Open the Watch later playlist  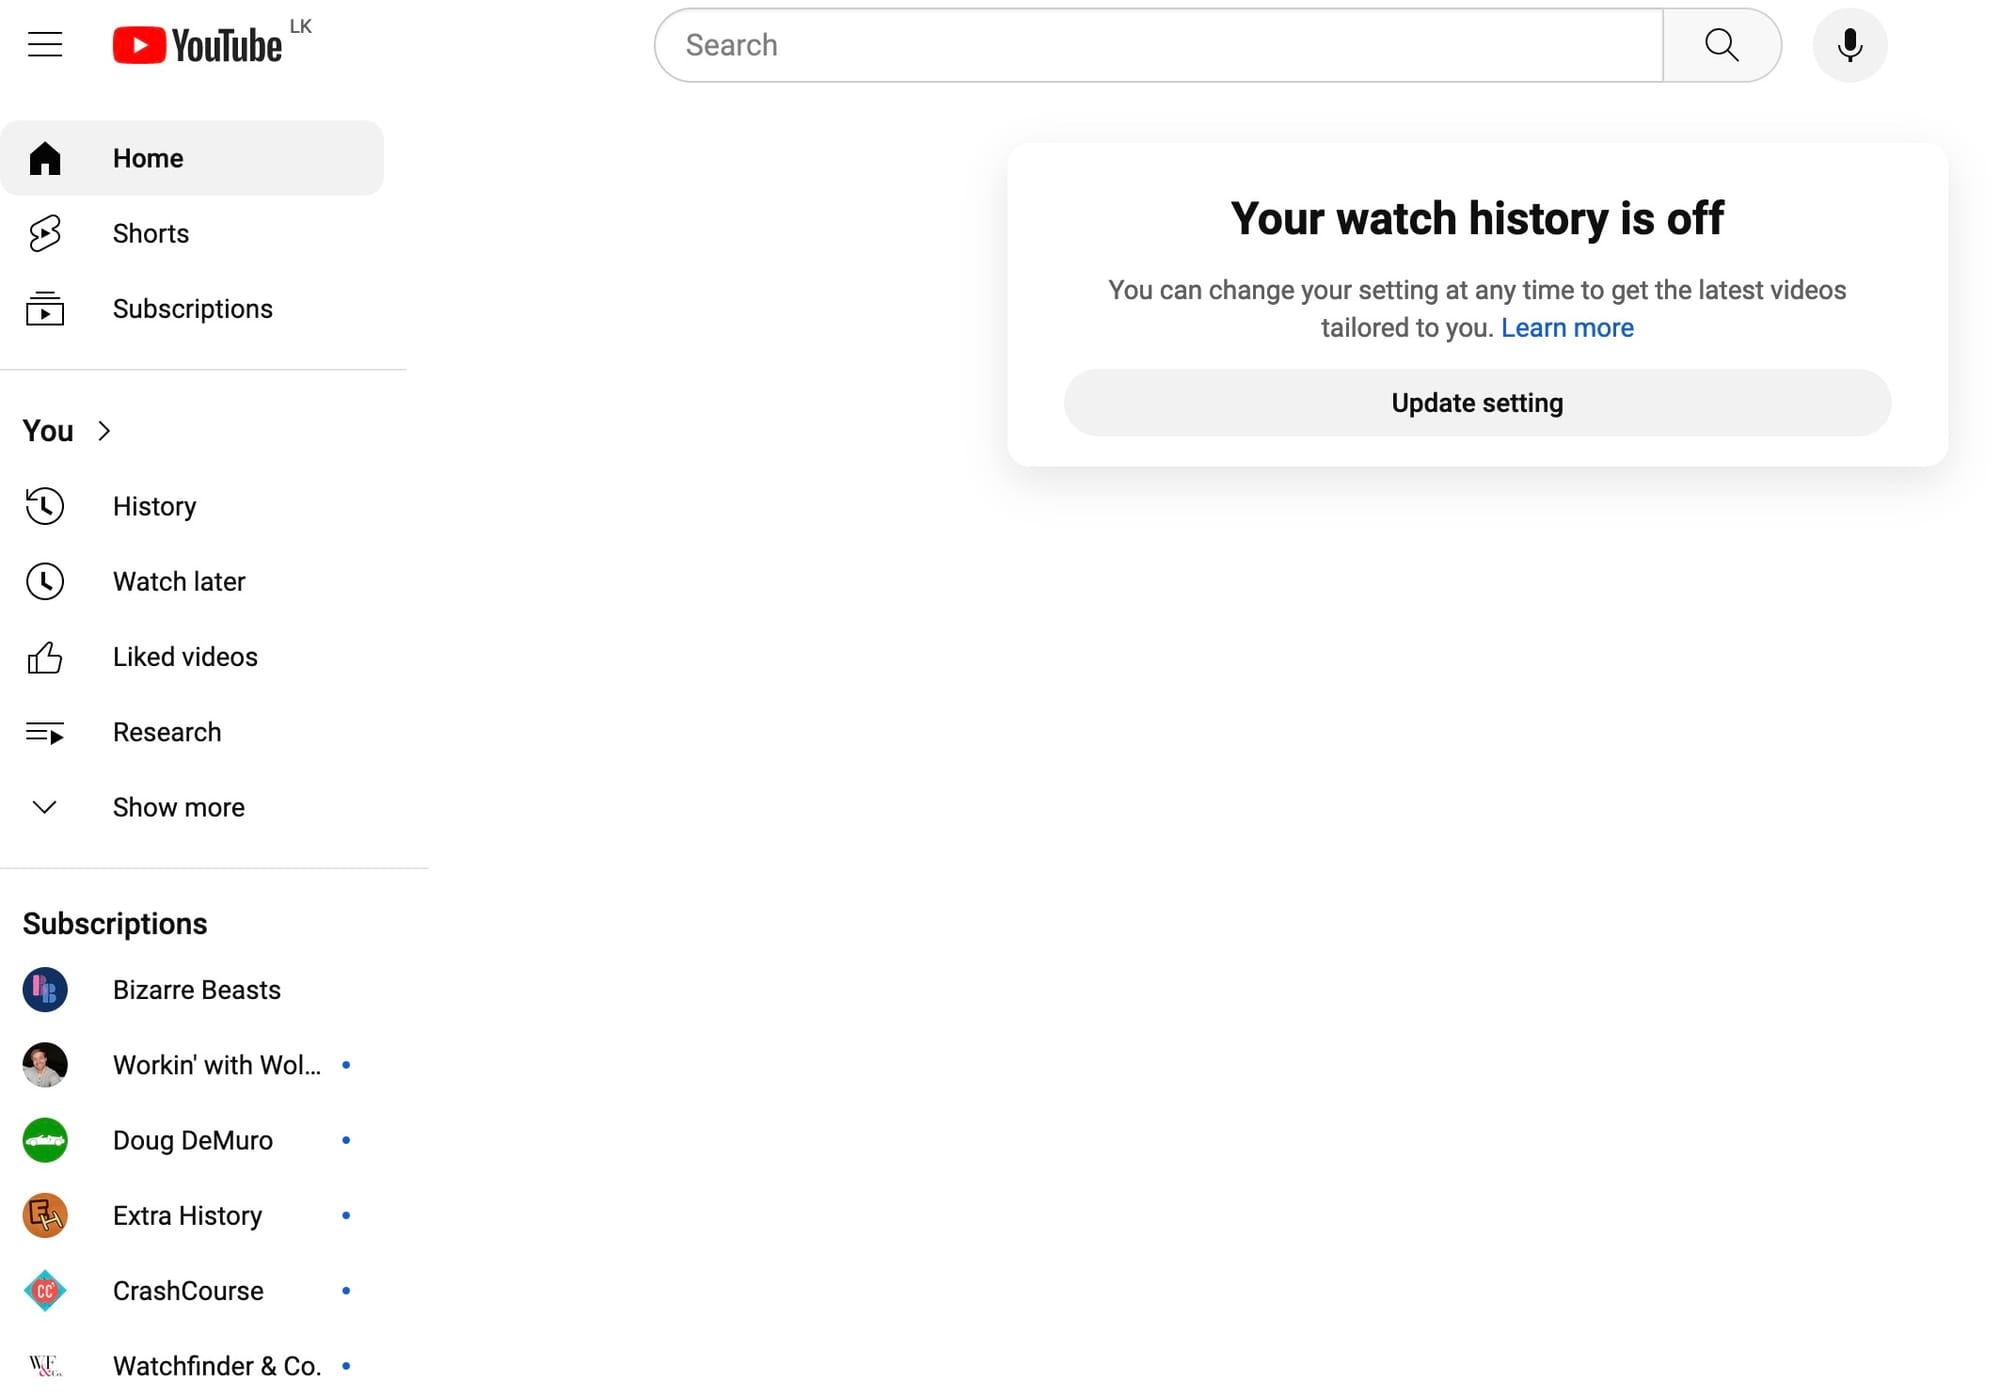[x=178, y=581]
